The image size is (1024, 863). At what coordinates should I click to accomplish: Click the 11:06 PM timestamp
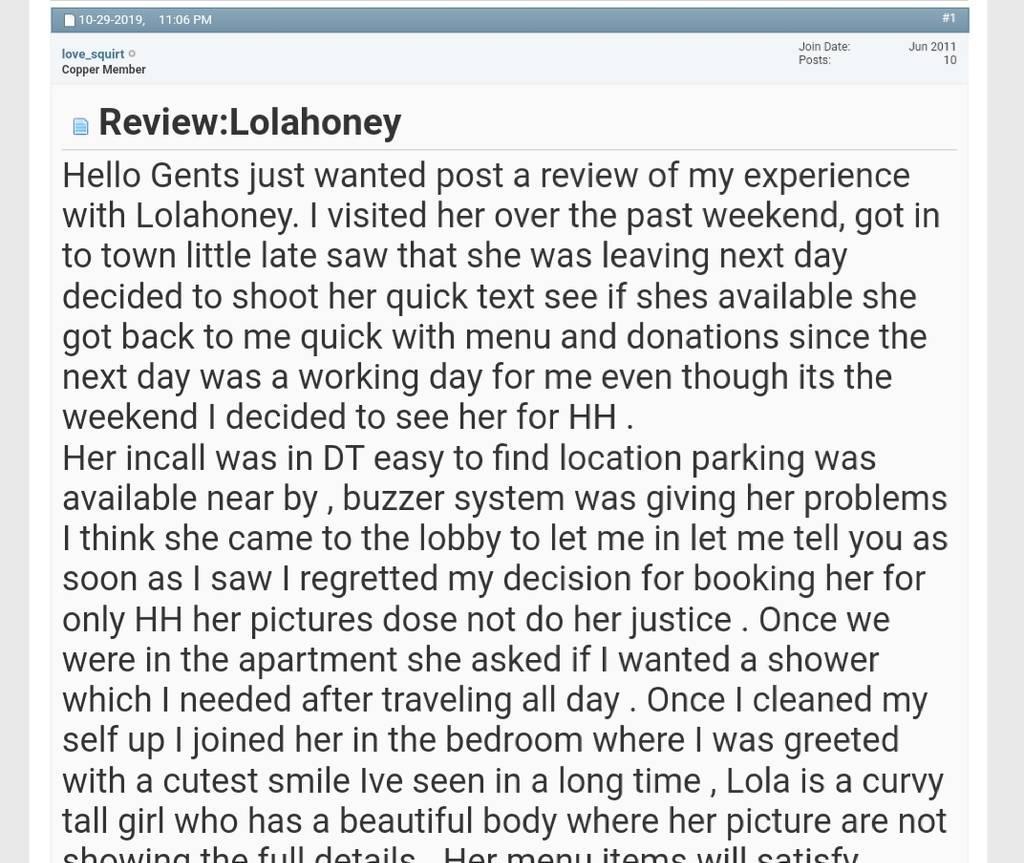[x=185, y=20]
